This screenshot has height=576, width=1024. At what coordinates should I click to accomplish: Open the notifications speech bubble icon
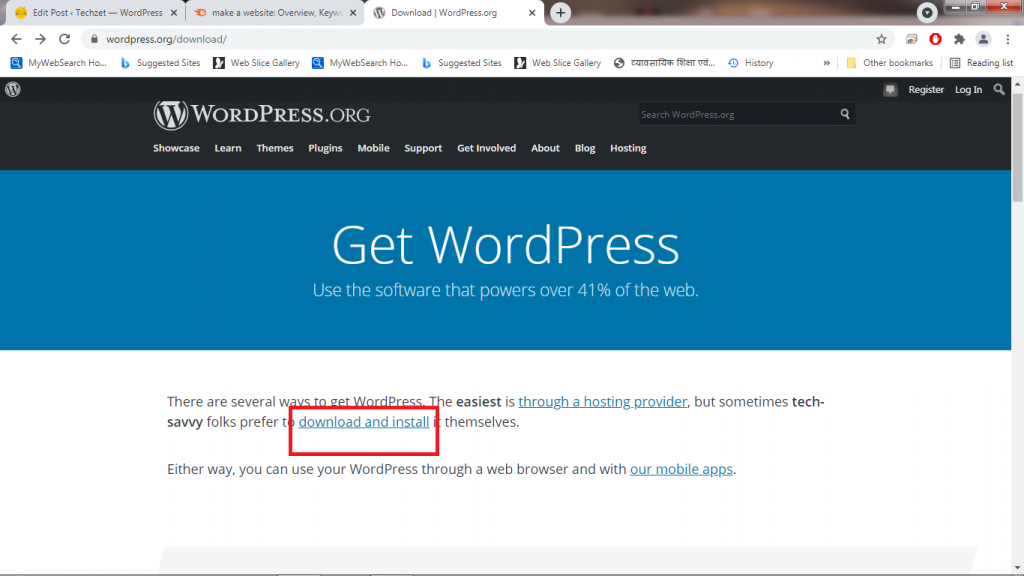pyautogui.click(x=890, y=90)
